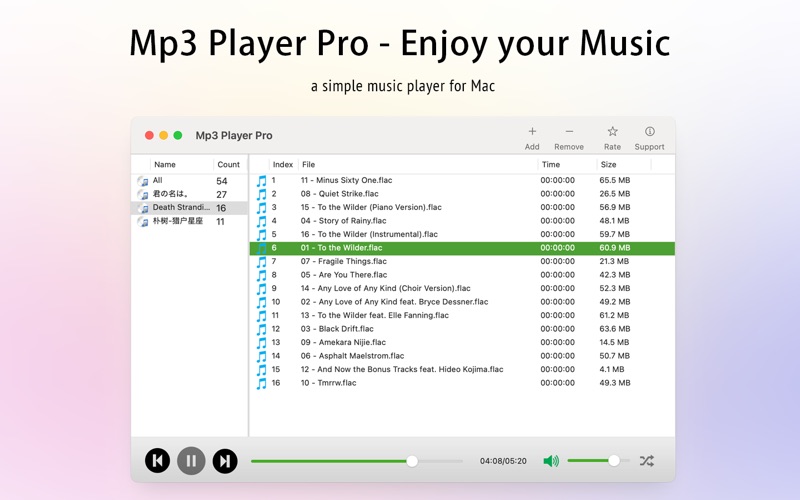Image resolution: width=800 pixels, height=500 pixels.
Task: Sort by Count column header
Action: 229,164
